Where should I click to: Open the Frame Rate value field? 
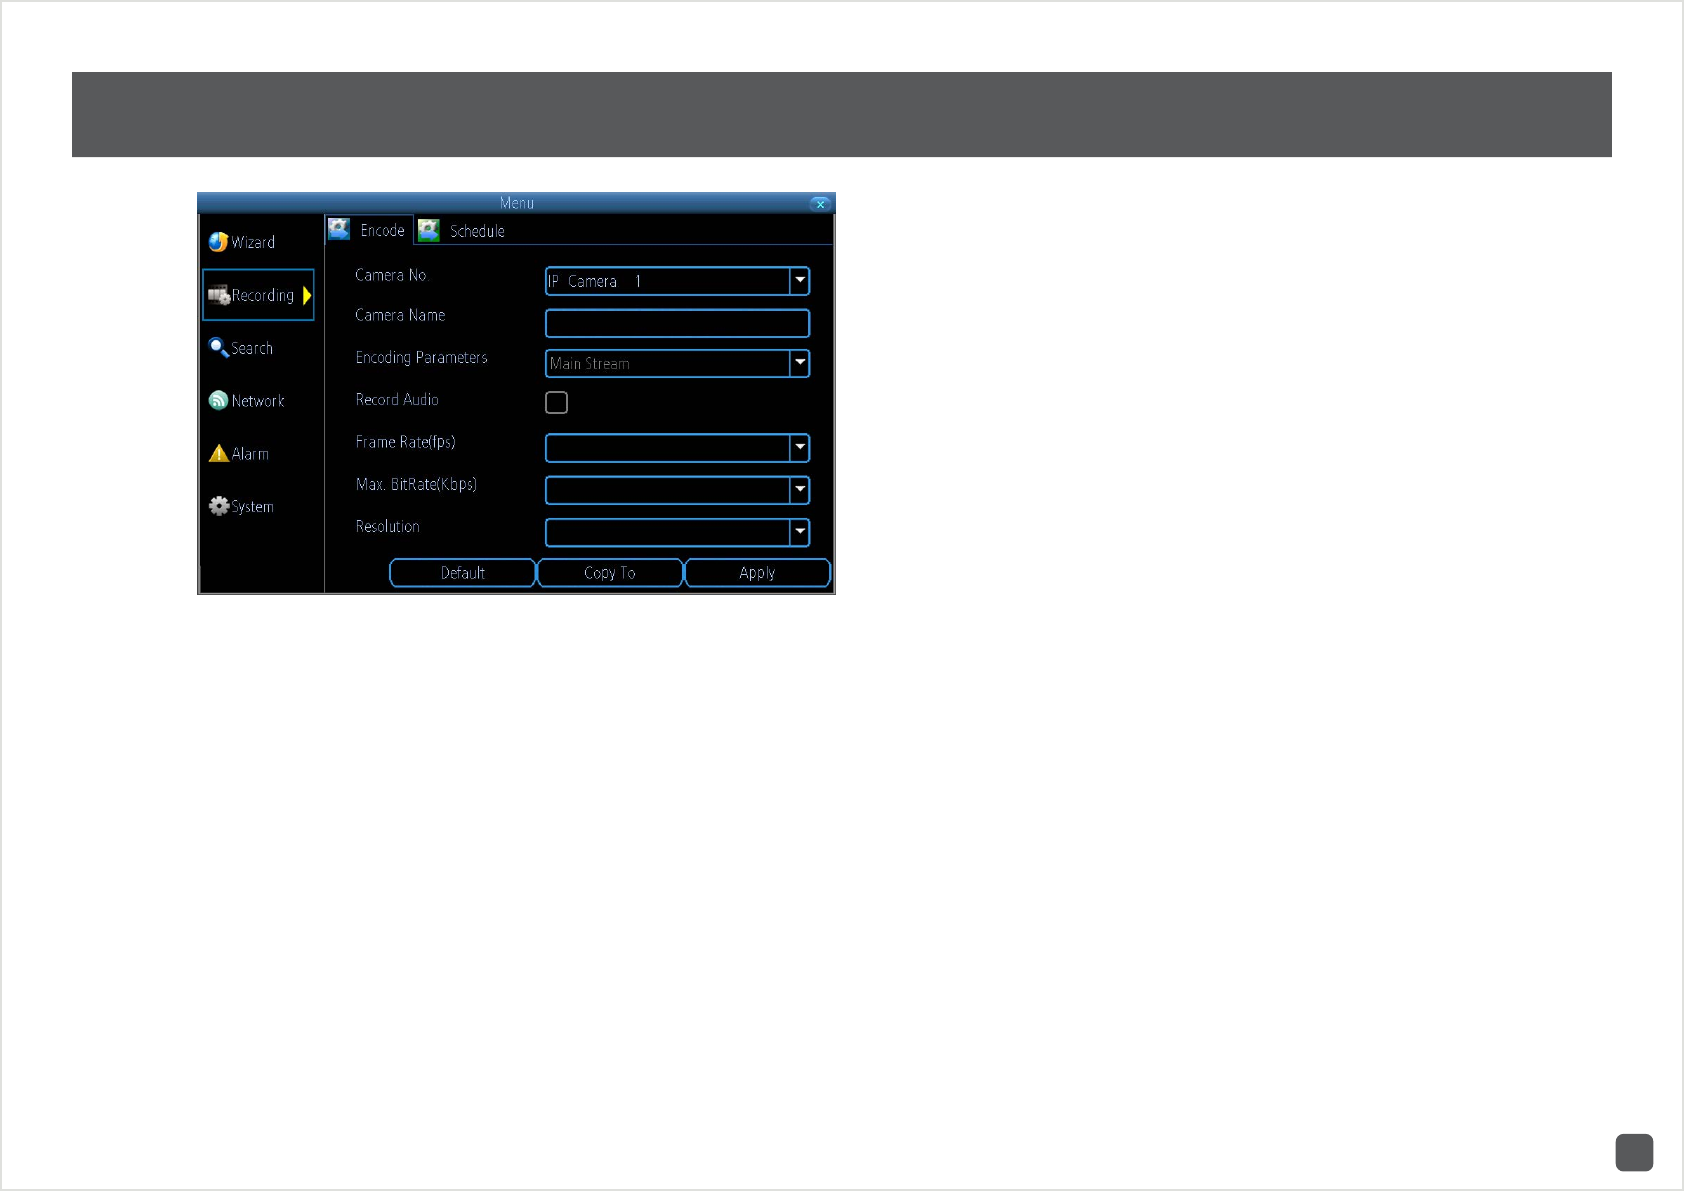coord(677,448)
